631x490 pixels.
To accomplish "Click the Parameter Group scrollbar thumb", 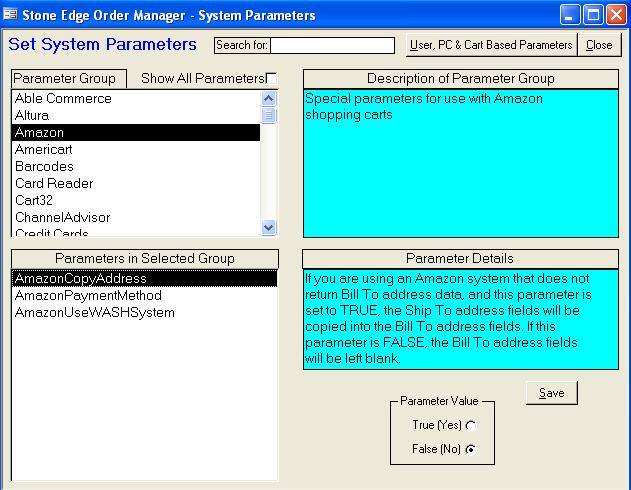I will pos(268,115).
